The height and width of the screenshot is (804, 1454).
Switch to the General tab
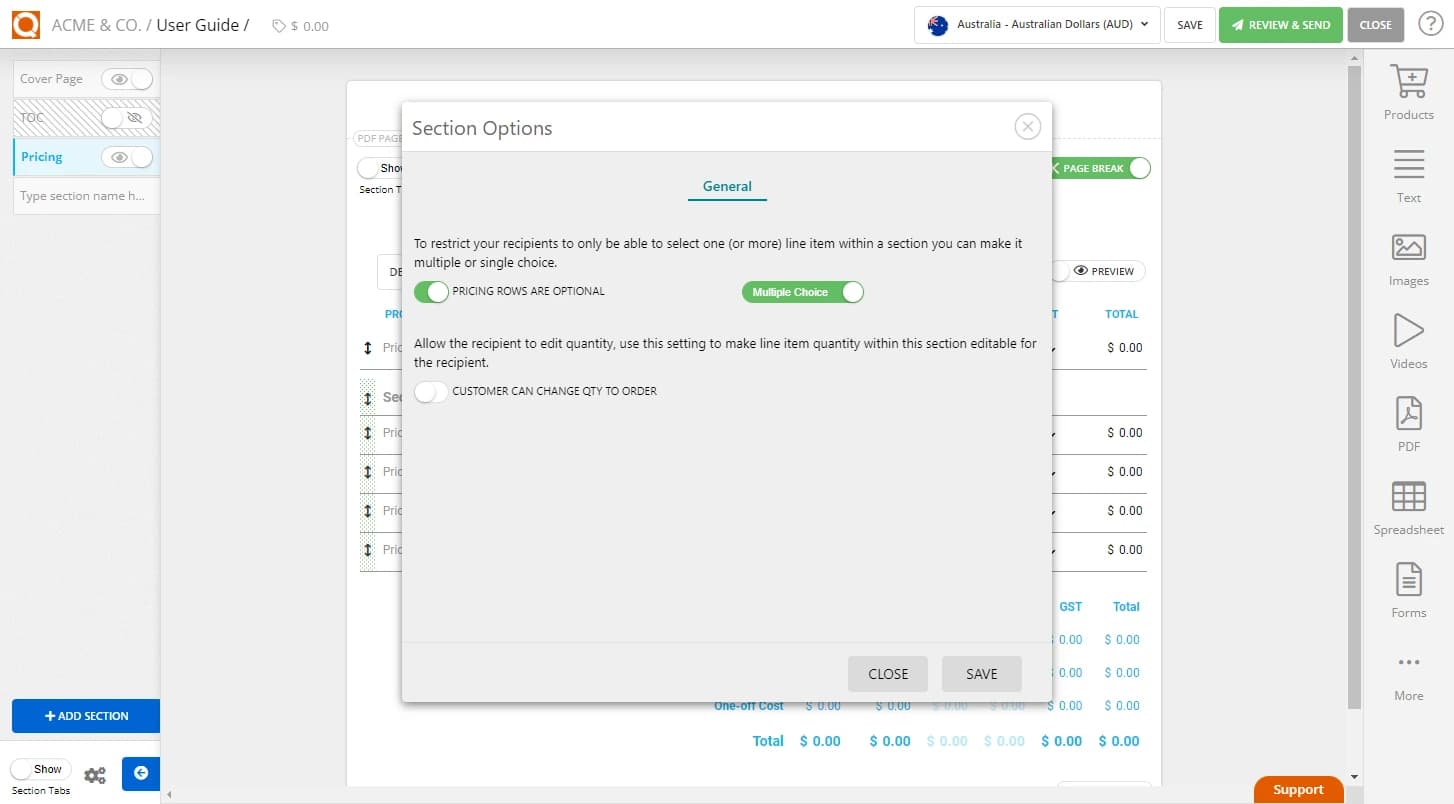(x=727, y=186)
